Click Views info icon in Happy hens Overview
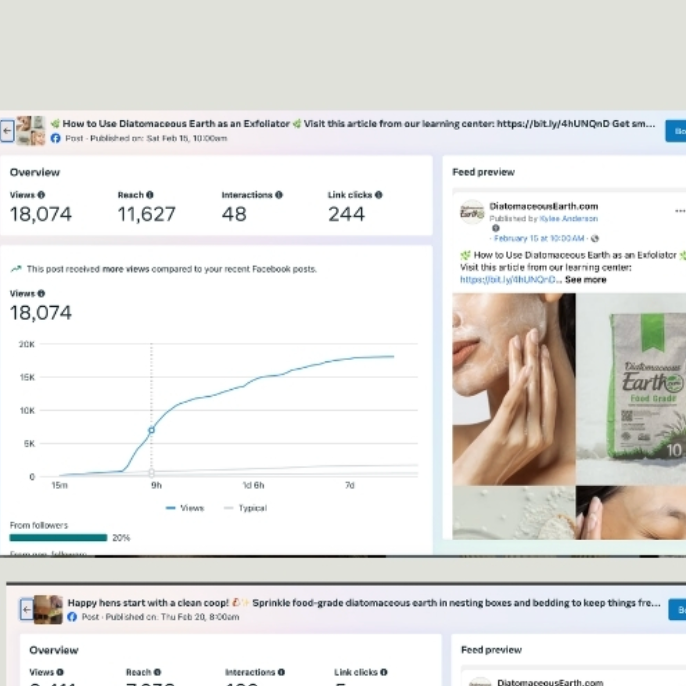Screen dimensions: 686x686 point(60,672)
